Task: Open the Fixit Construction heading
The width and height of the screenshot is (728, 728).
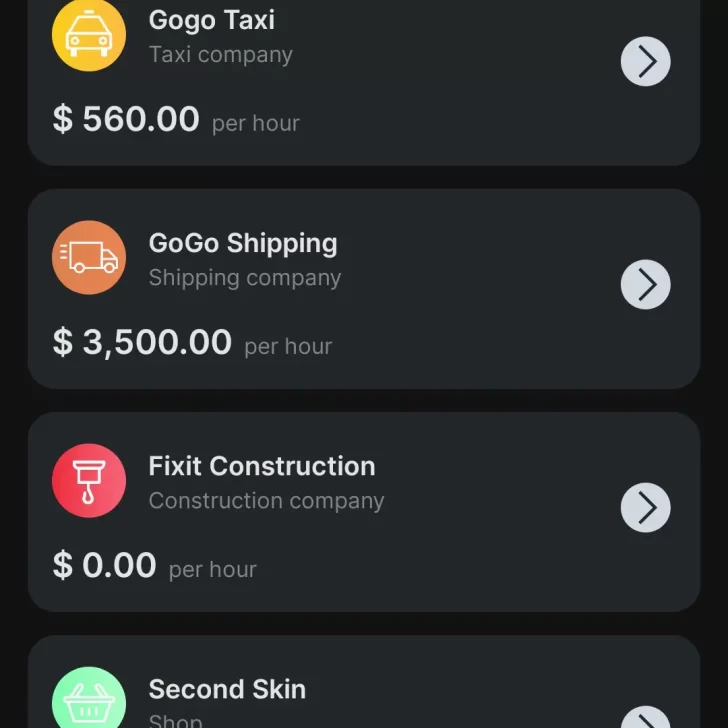Action: [x=262, y=466]
